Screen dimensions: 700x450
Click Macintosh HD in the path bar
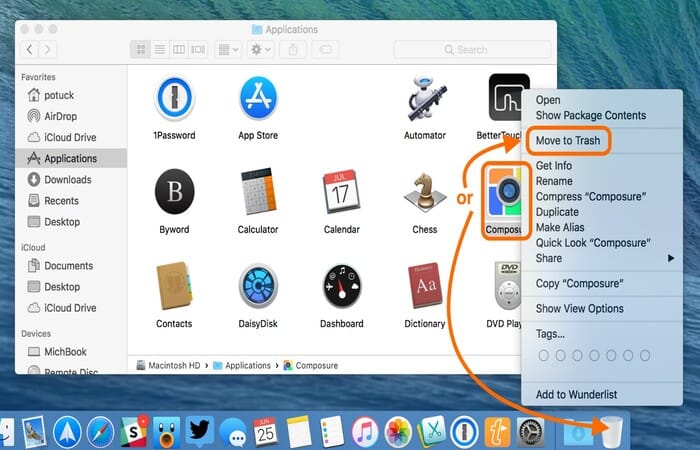tap(168, 365)
